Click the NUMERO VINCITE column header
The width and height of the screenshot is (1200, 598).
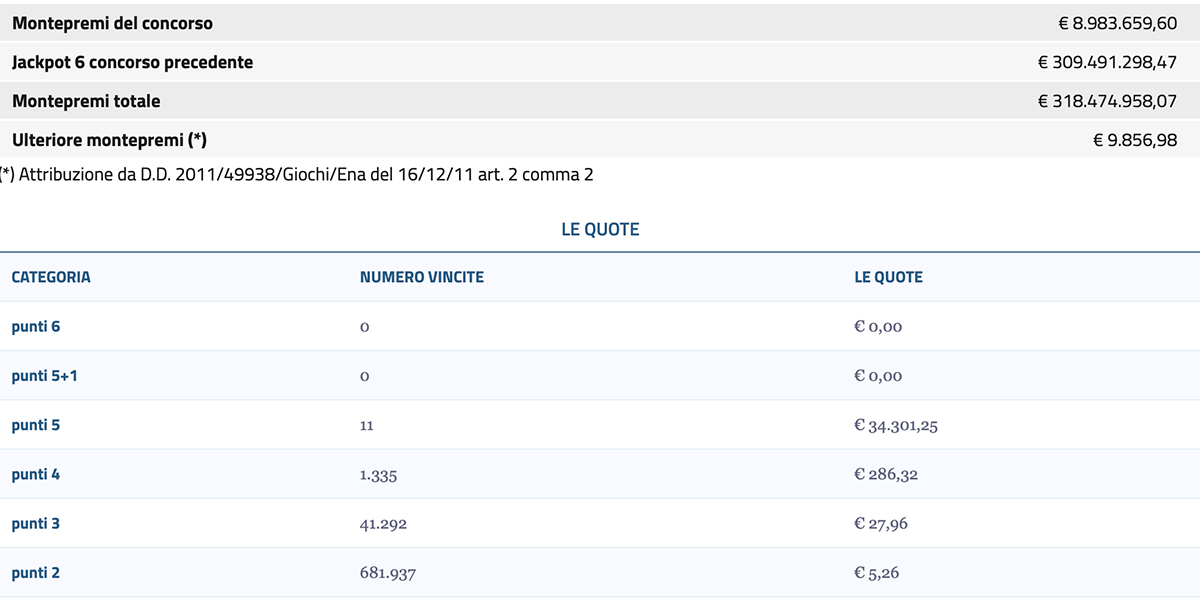click(421, 277)
